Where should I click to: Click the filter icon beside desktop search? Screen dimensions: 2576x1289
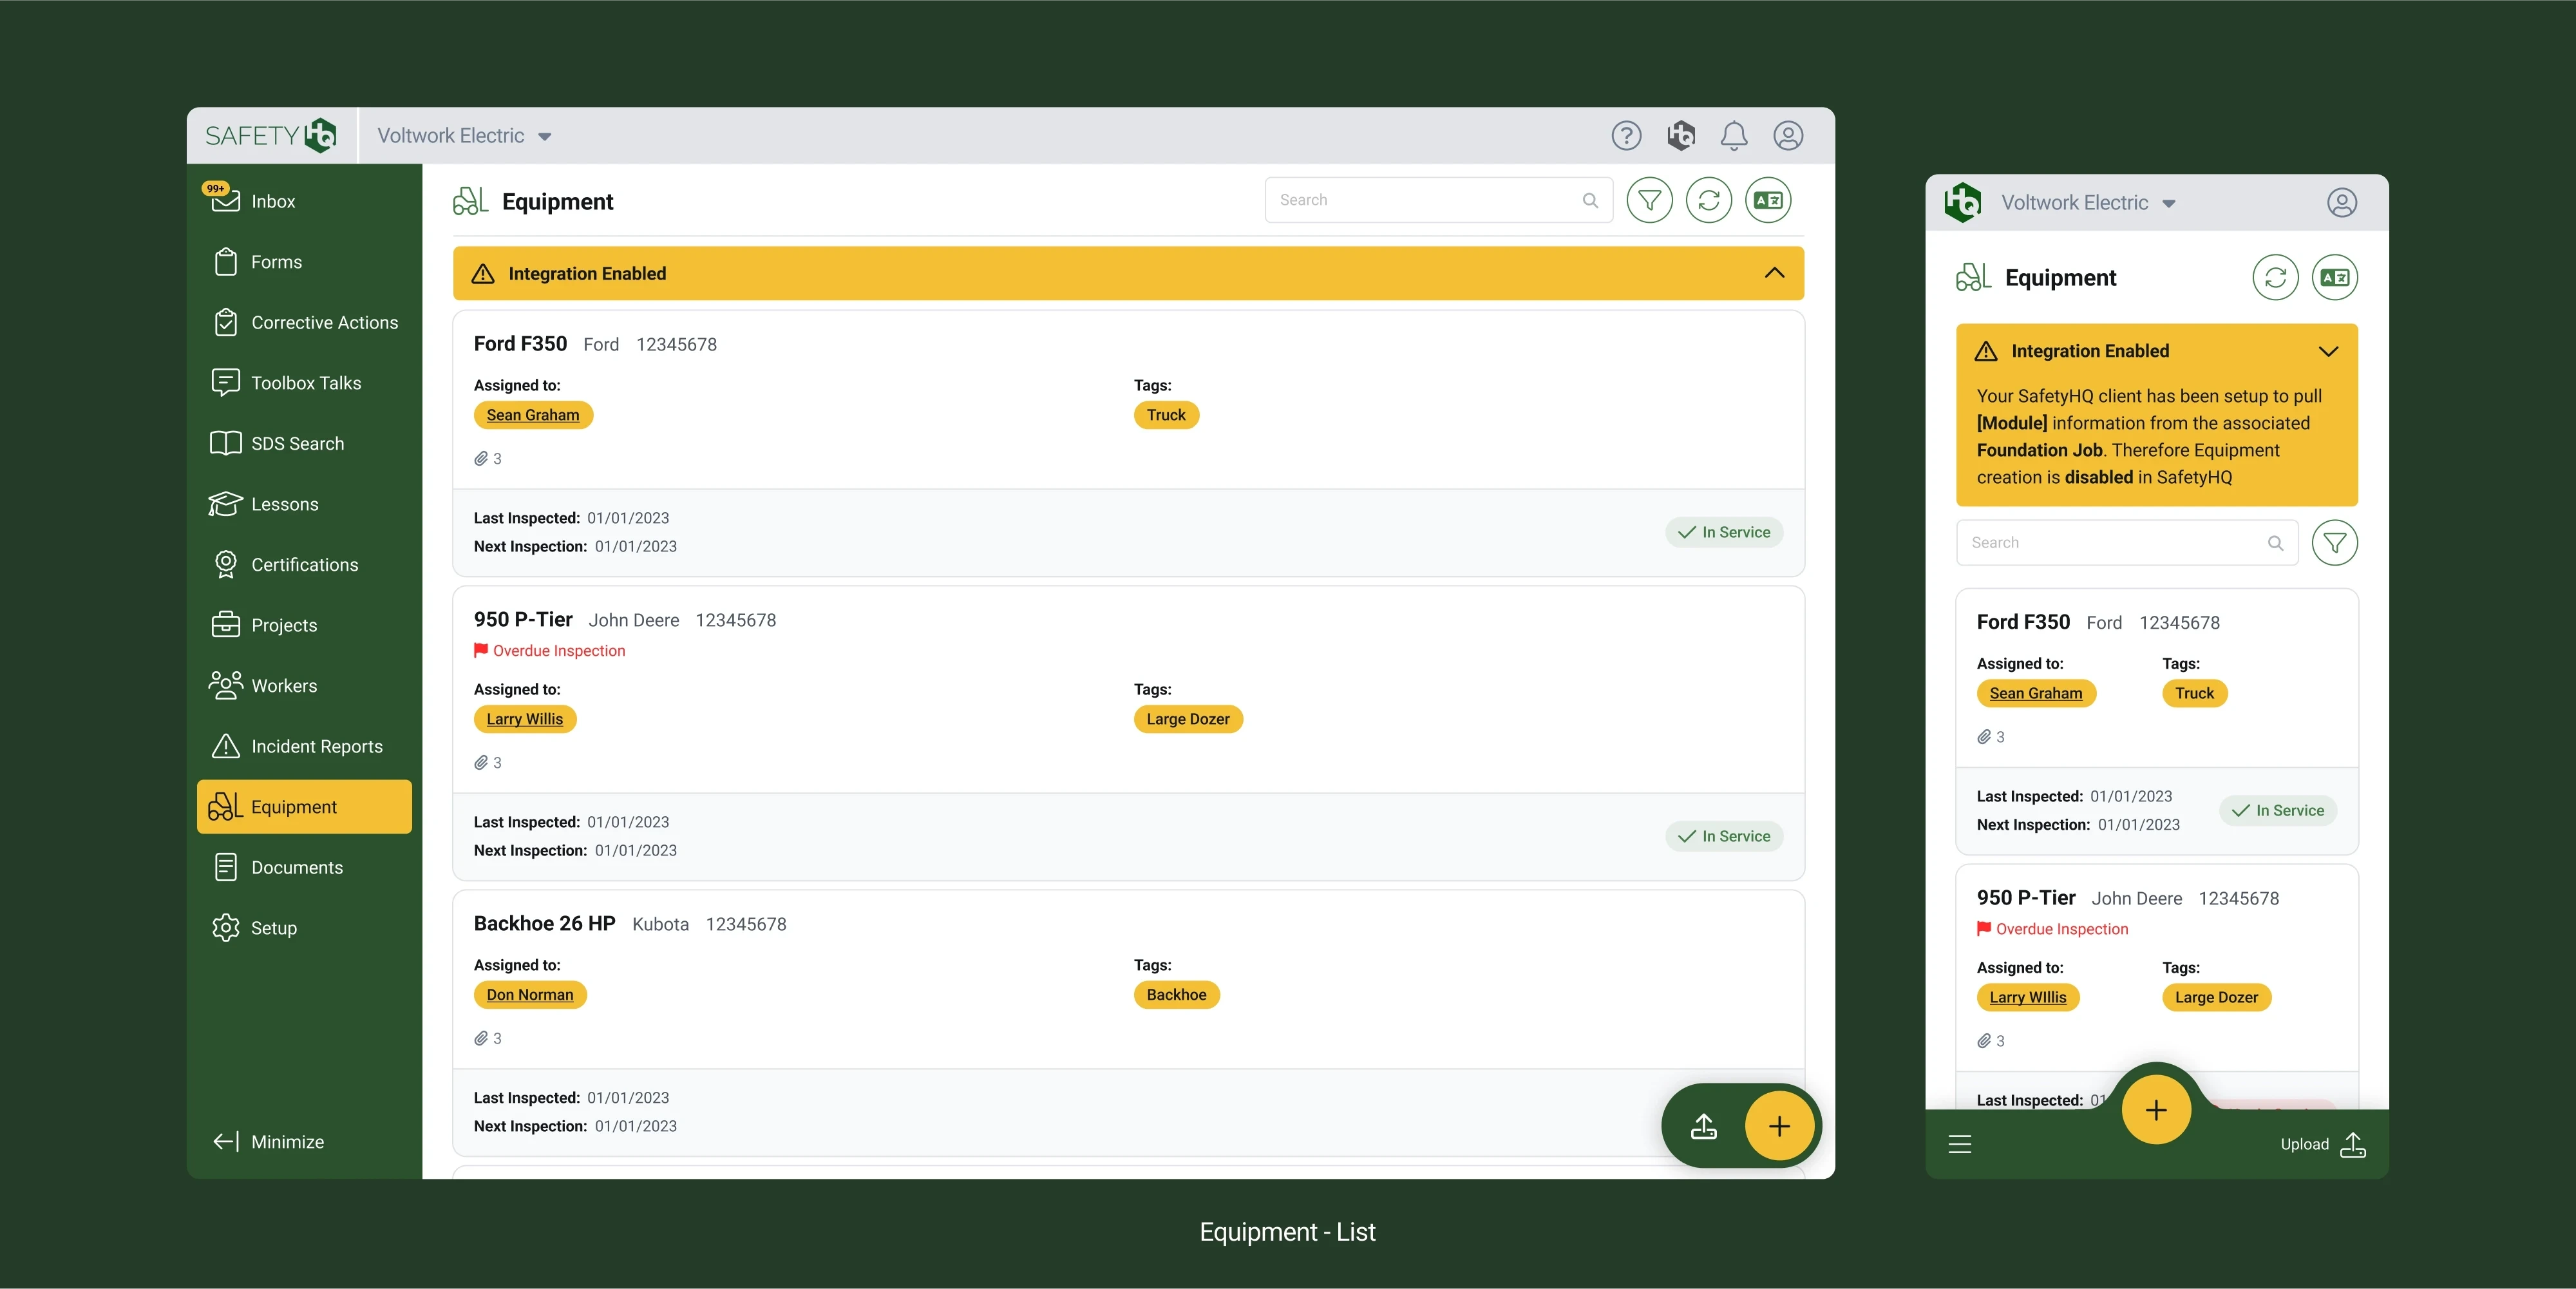1649,200
